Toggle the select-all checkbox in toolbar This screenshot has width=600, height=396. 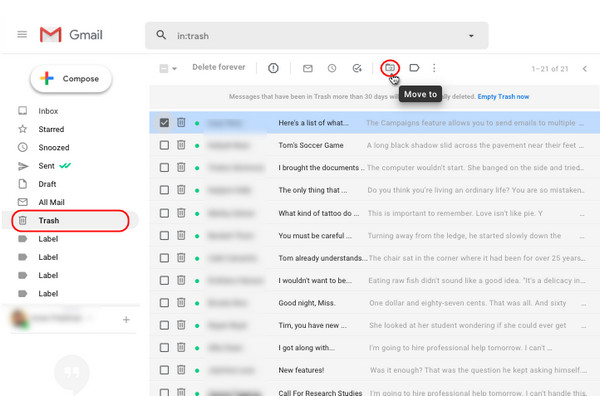[x=163, y=69]
